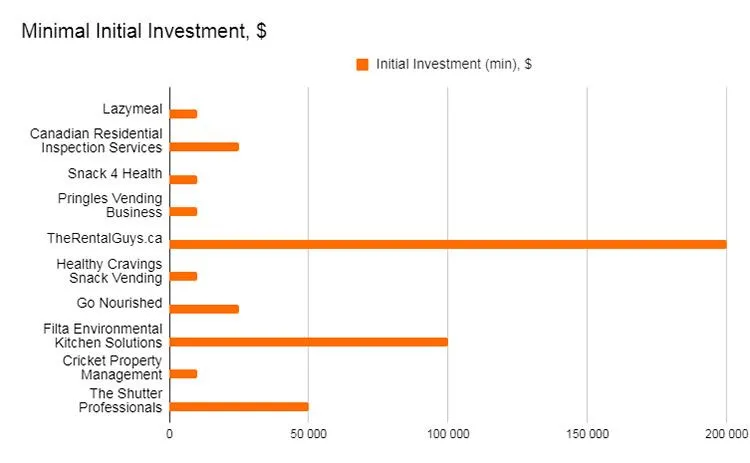Select the 50 000 axis tick label
This screenshot has width=750, height=463.
coord(308,434)
